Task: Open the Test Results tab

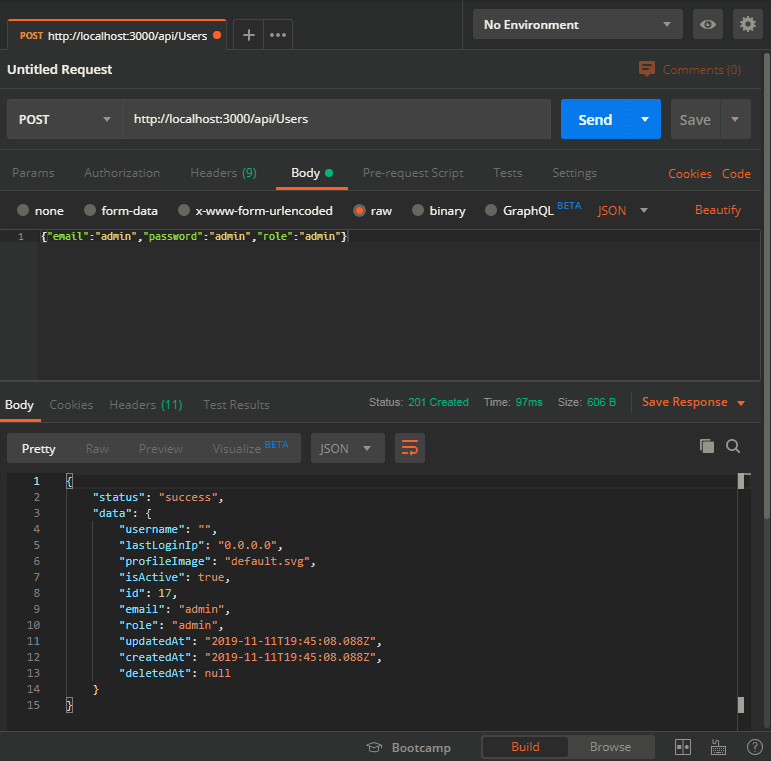Action: (236, 405)
